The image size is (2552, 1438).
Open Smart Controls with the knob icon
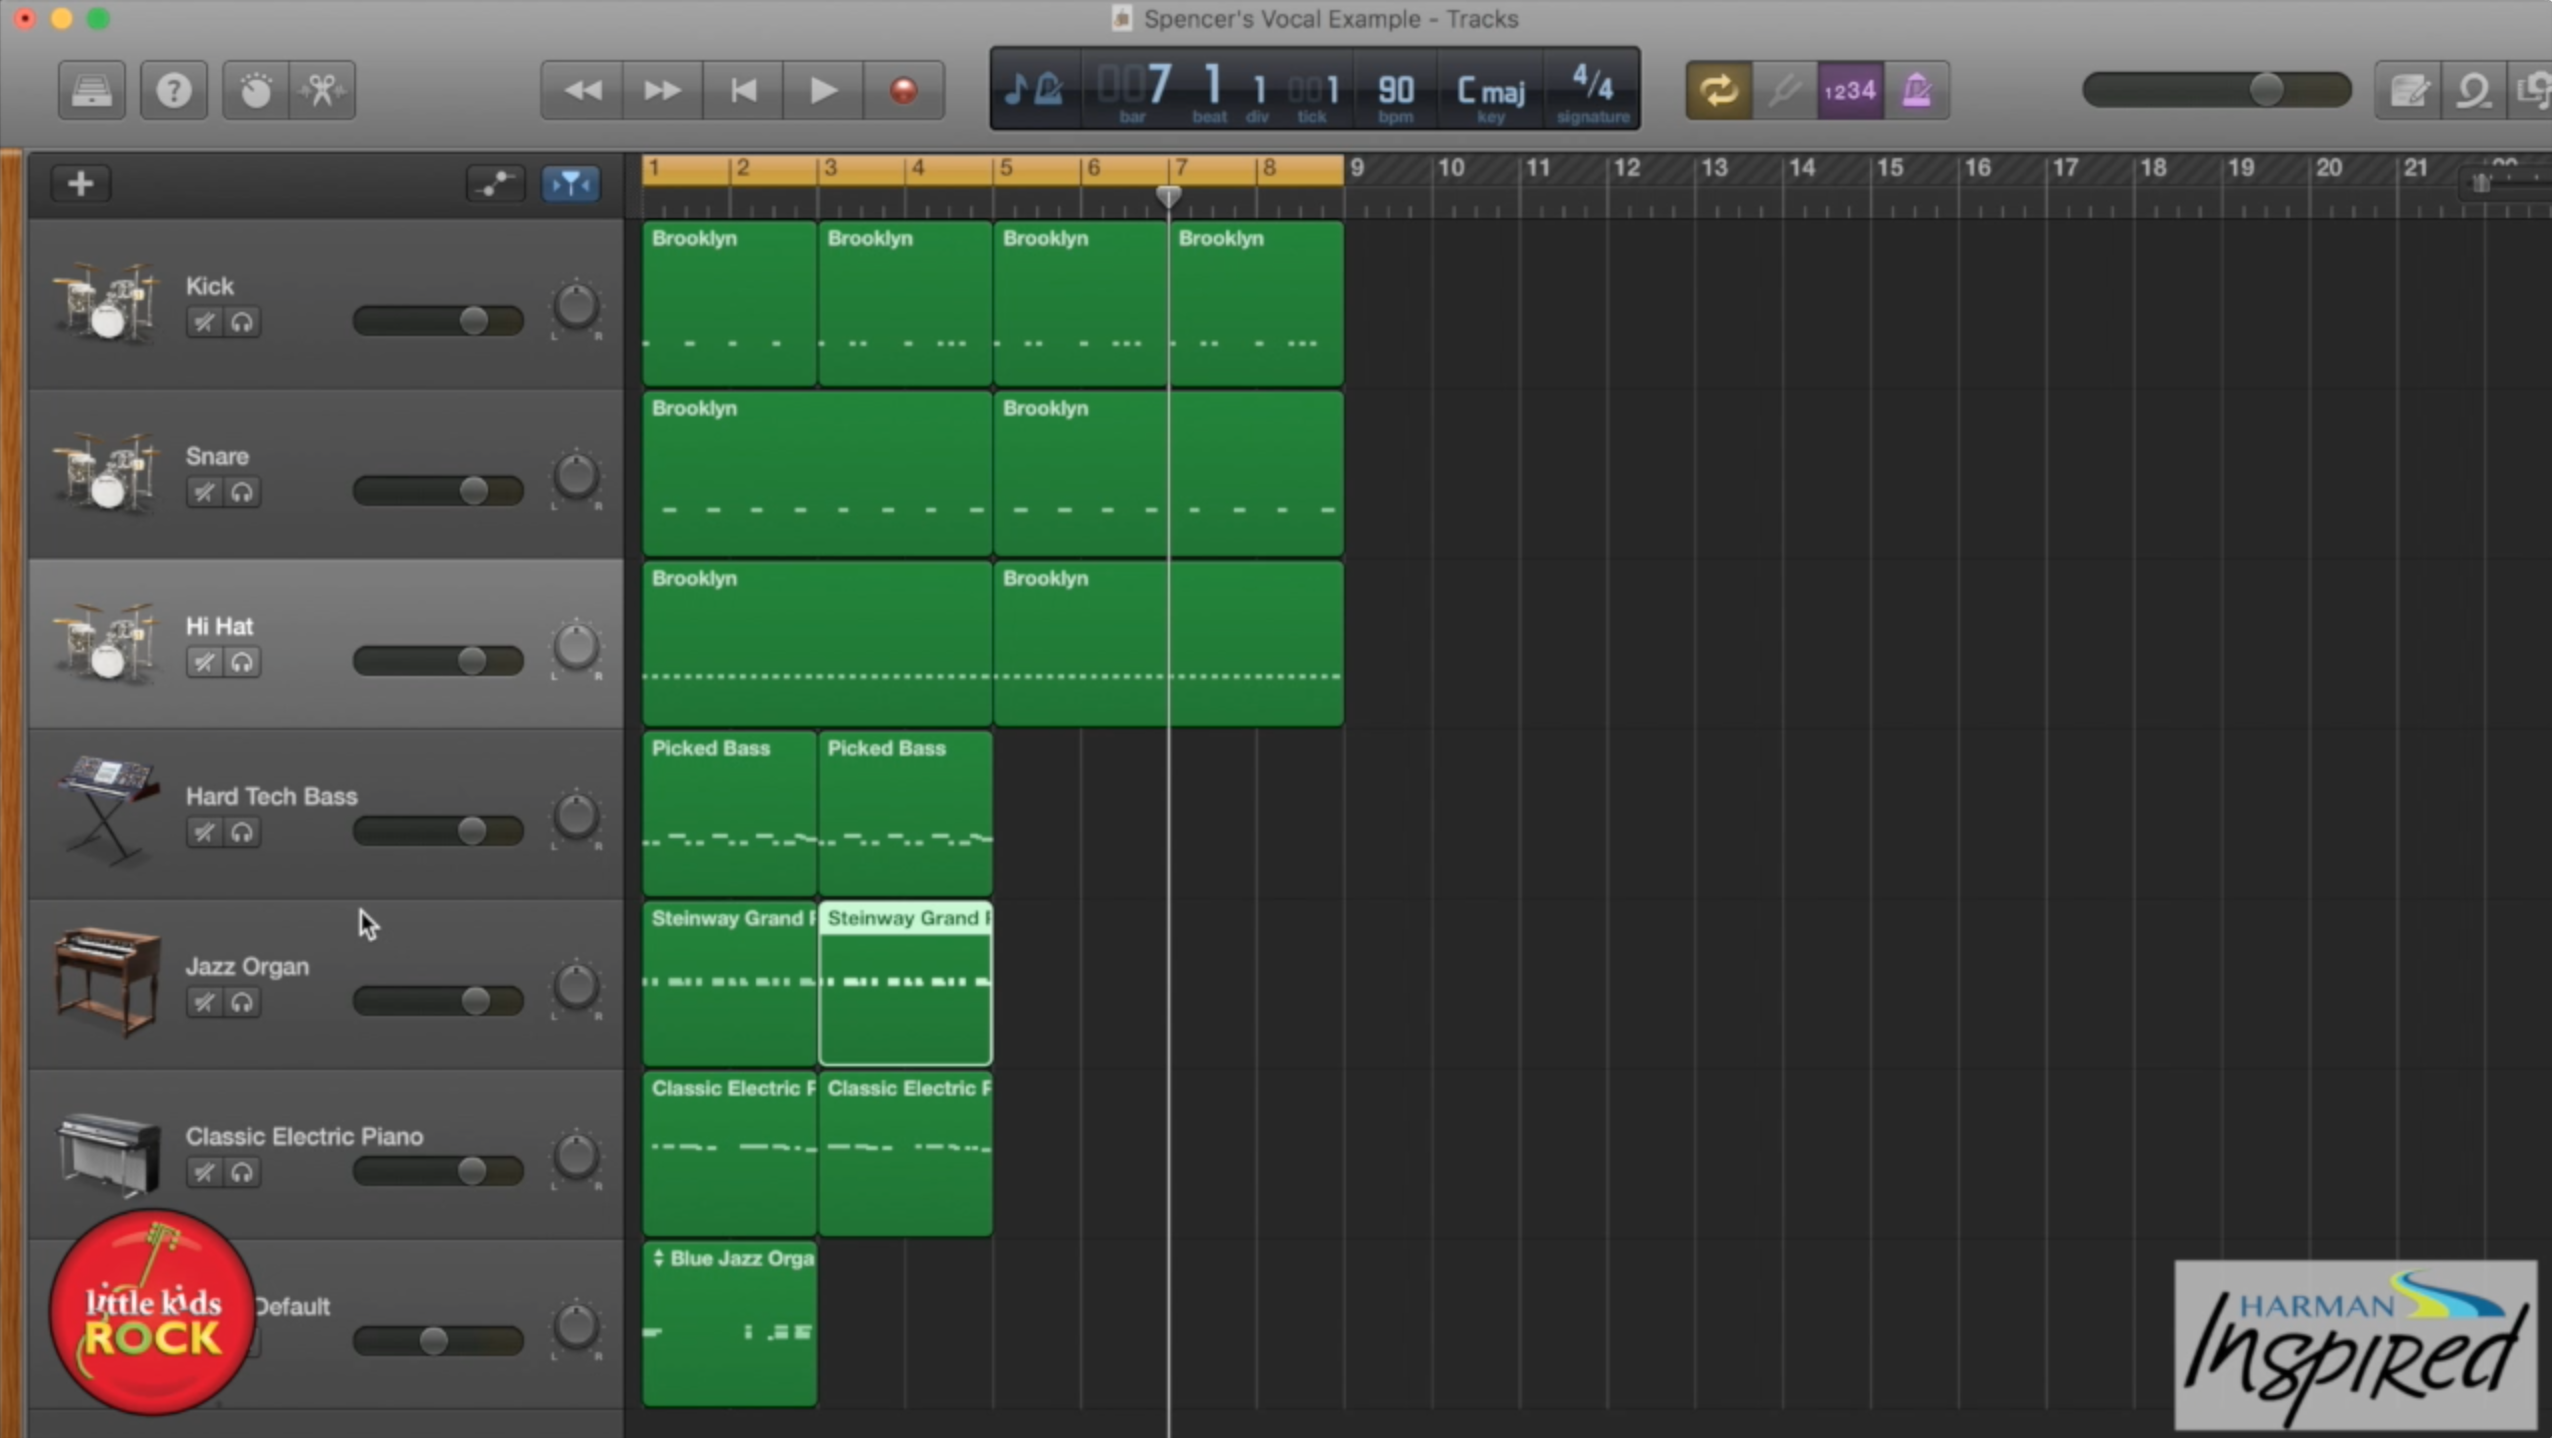click(257, 89)
